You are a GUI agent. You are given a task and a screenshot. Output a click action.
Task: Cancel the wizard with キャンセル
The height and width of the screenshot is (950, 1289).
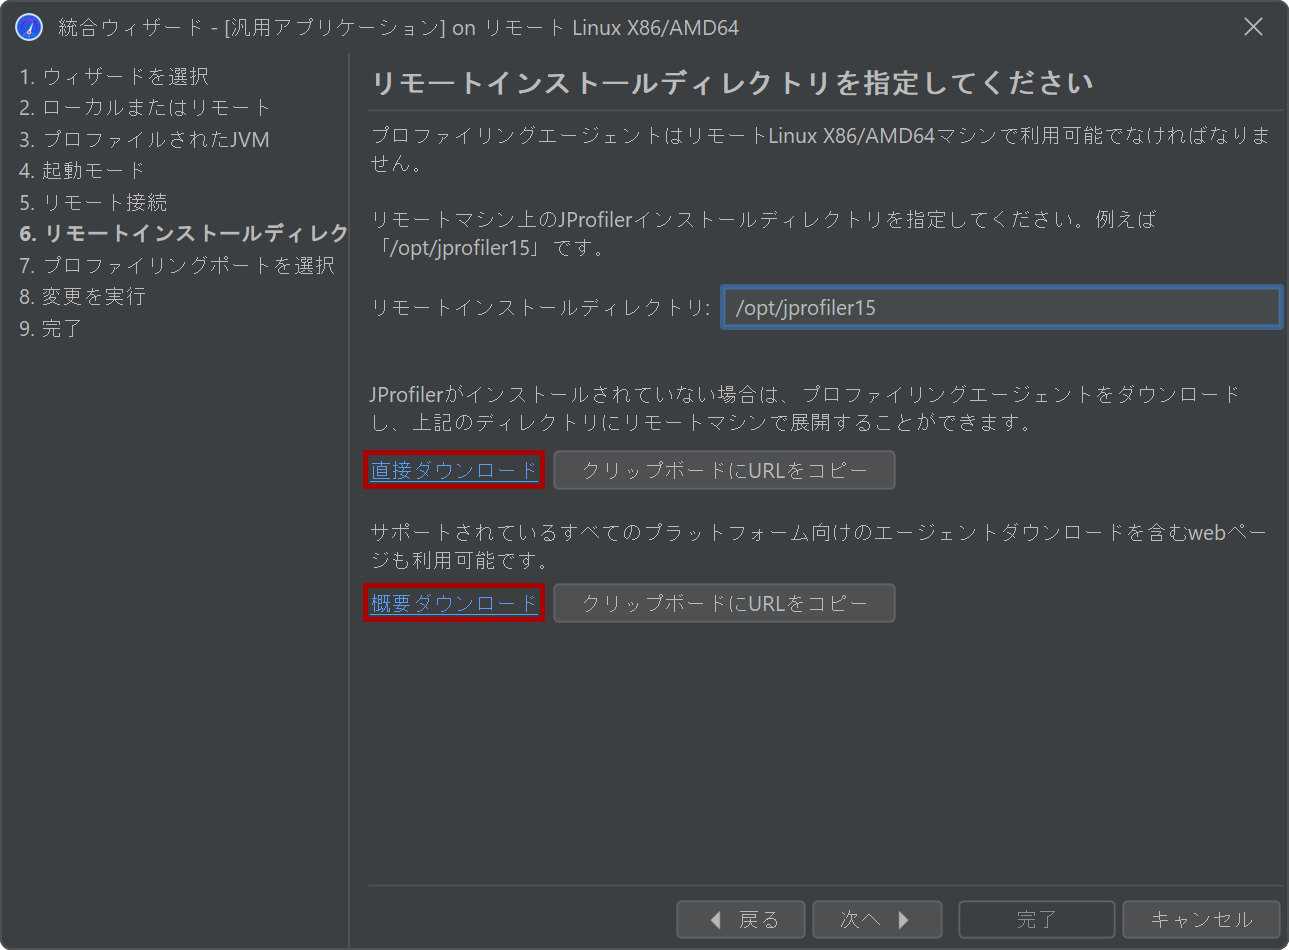(1201, 920)
